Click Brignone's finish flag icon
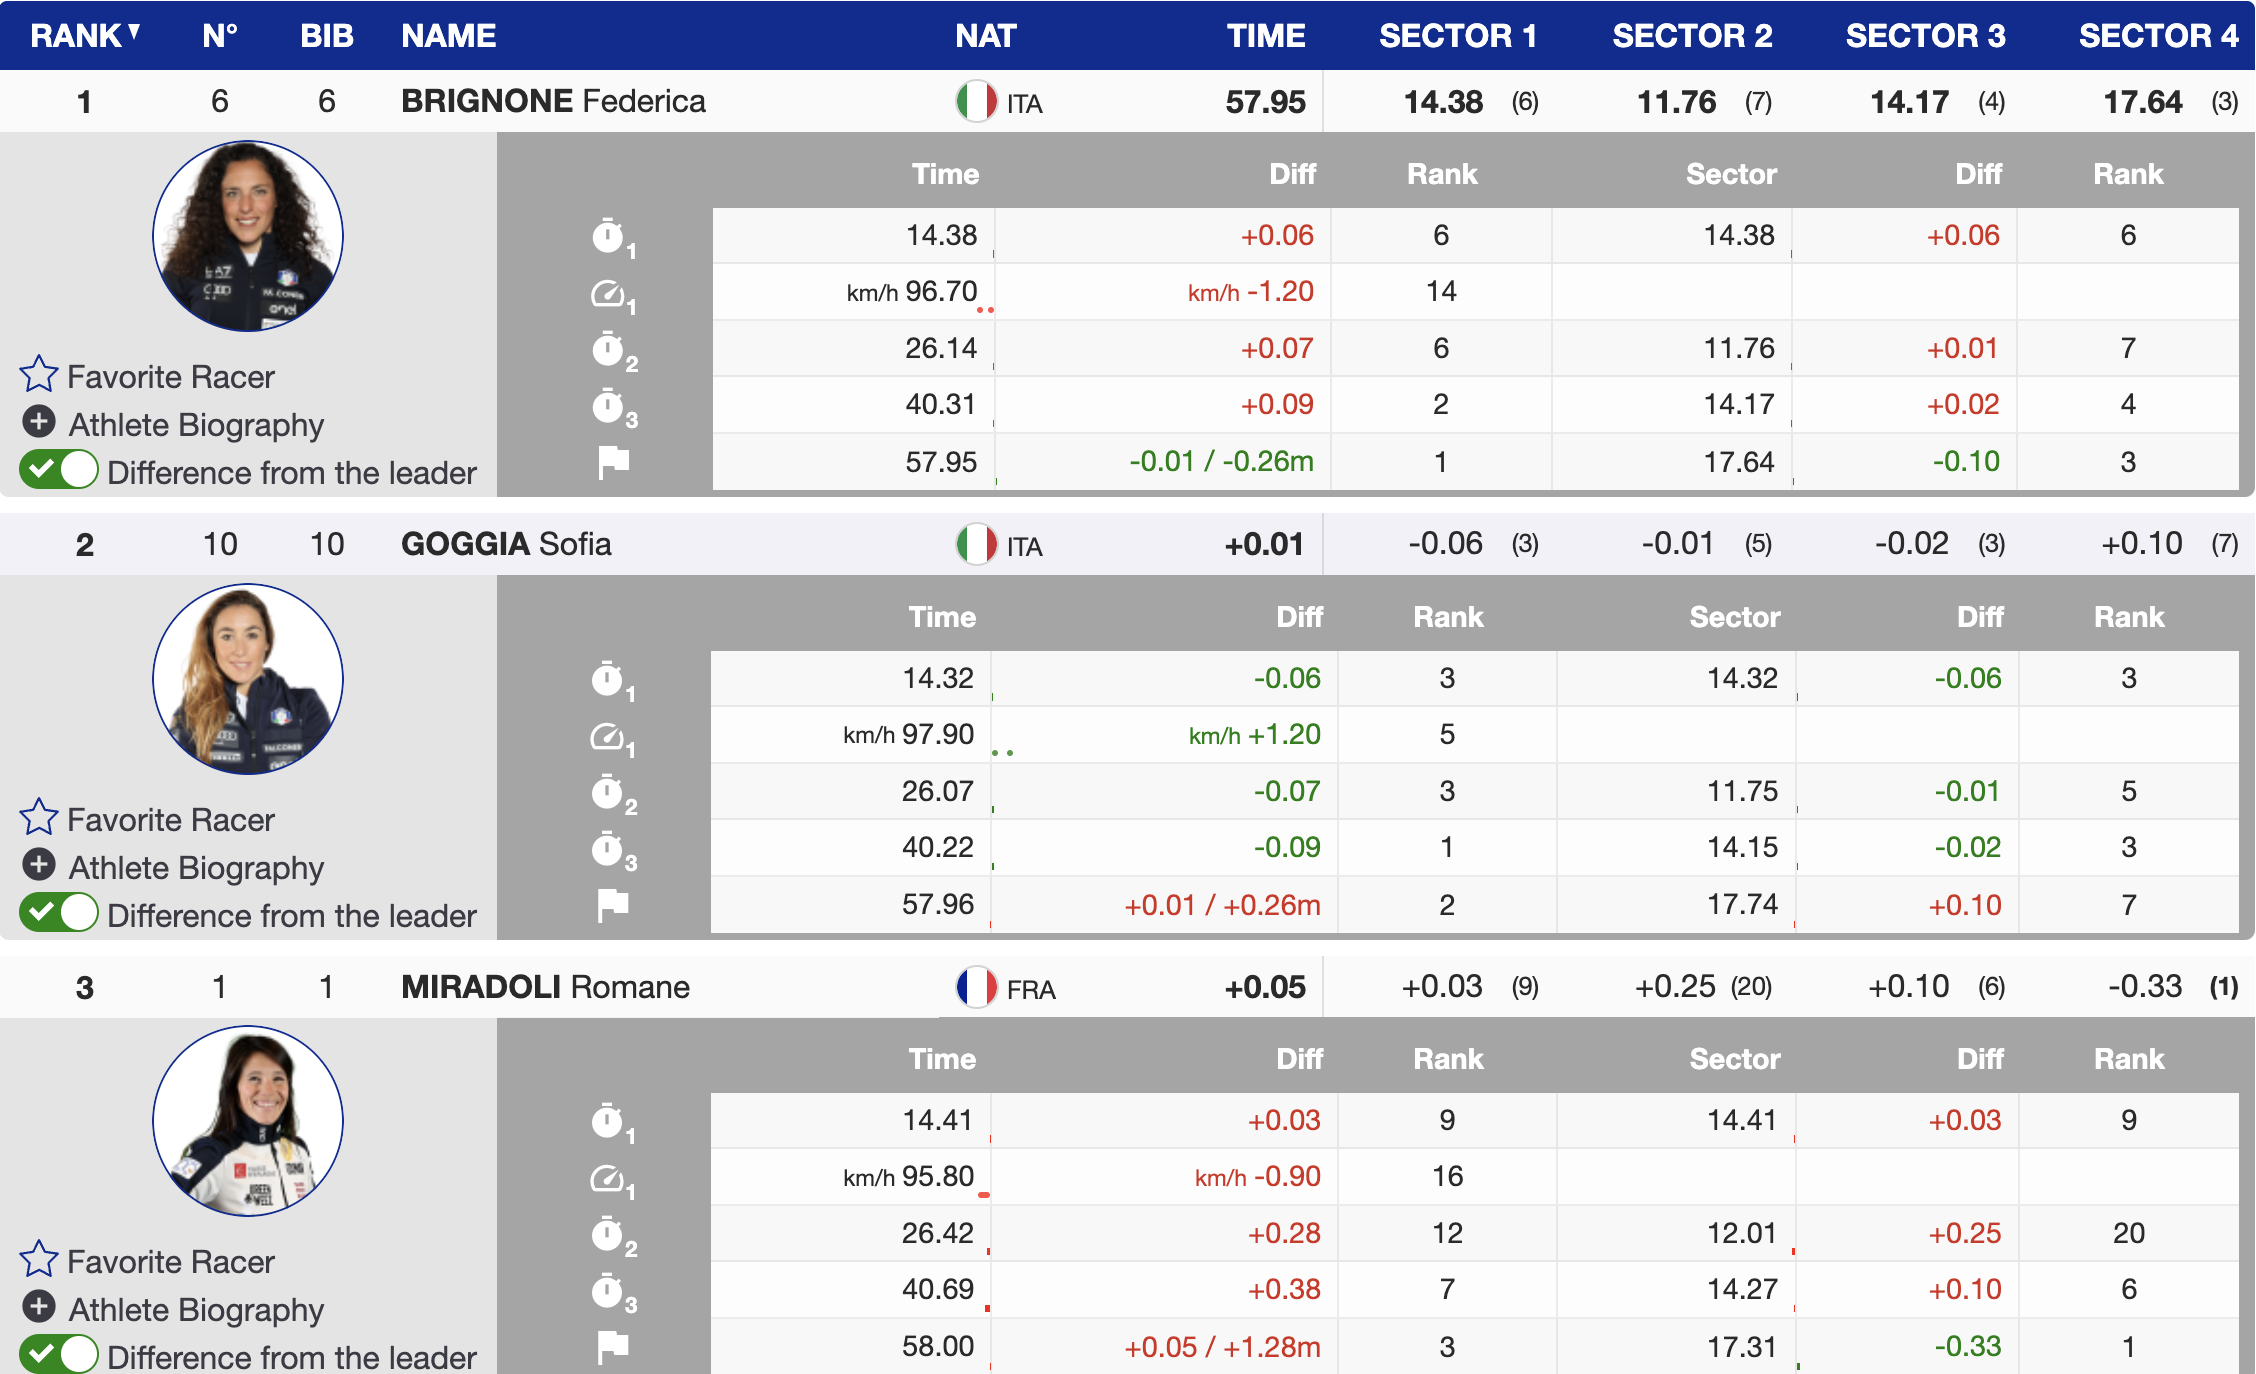 613,462
